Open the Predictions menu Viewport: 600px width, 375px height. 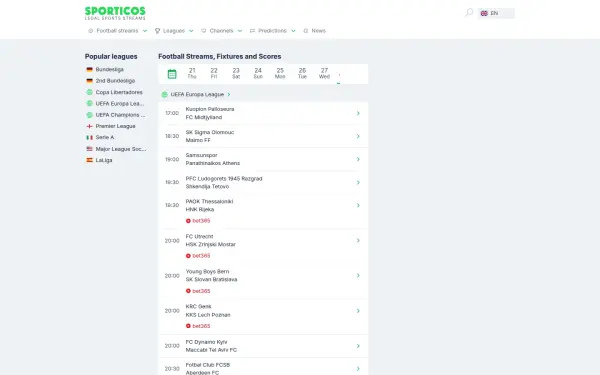(272, 31)
